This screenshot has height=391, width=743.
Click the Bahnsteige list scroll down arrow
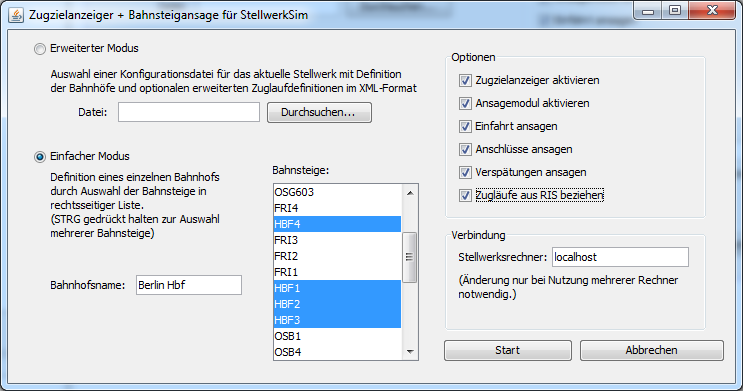pos(410,352)
